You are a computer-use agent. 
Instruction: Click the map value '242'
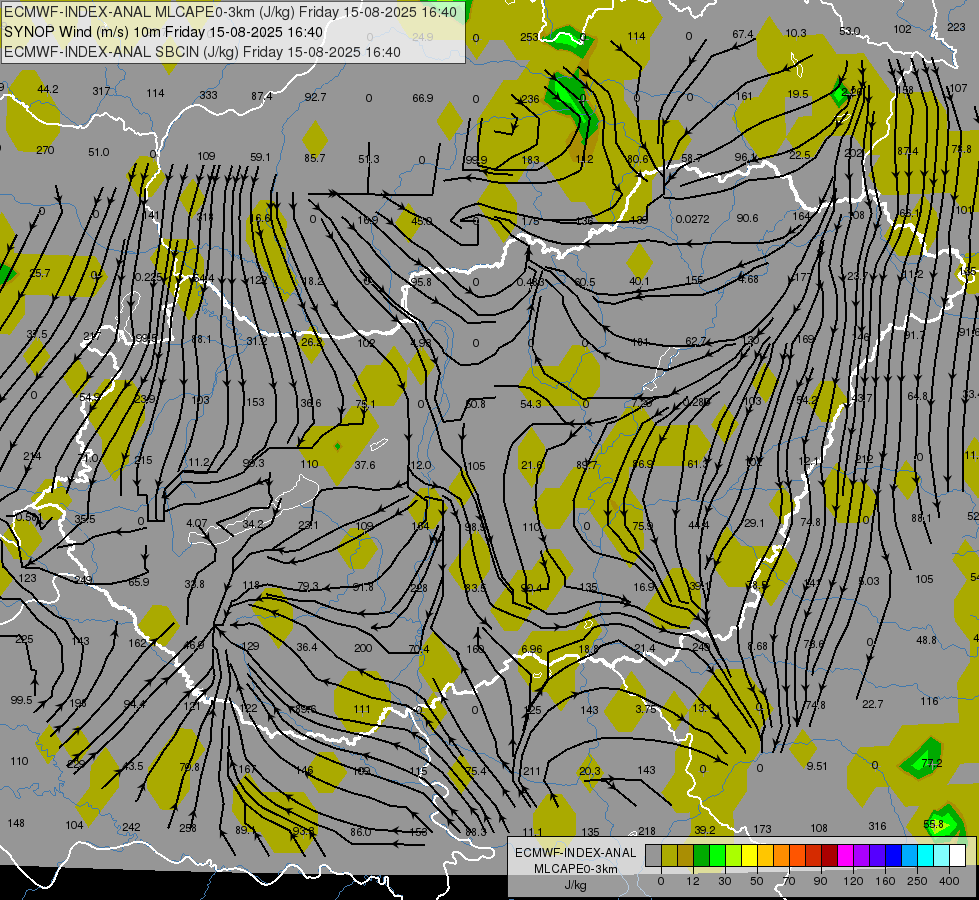[x=131, y=827]
